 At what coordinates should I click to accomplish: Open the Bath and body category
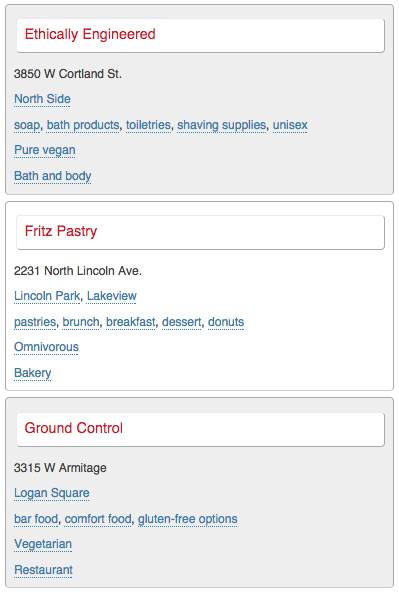coord(52,176)
